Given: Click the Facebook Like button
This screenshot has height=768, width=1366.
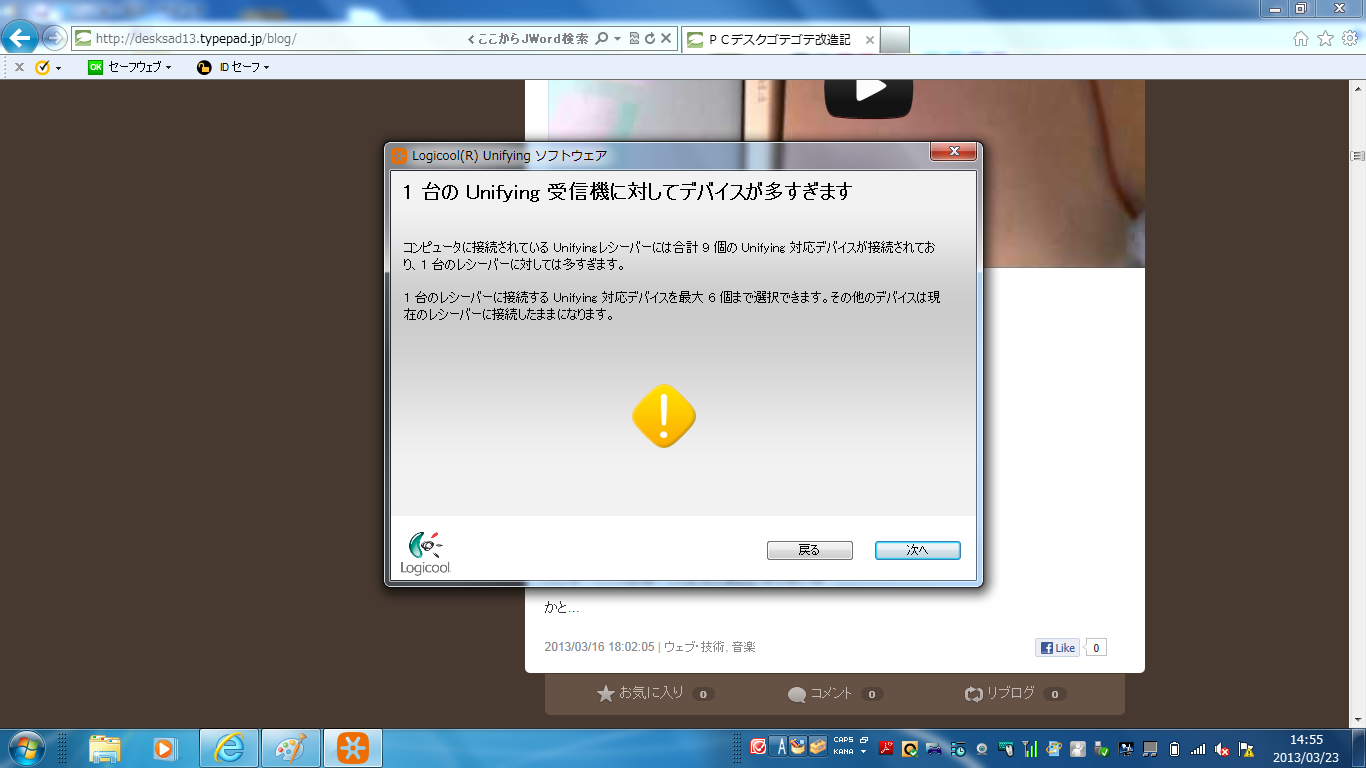Looking at the screenshot, I should [1057, 648].
